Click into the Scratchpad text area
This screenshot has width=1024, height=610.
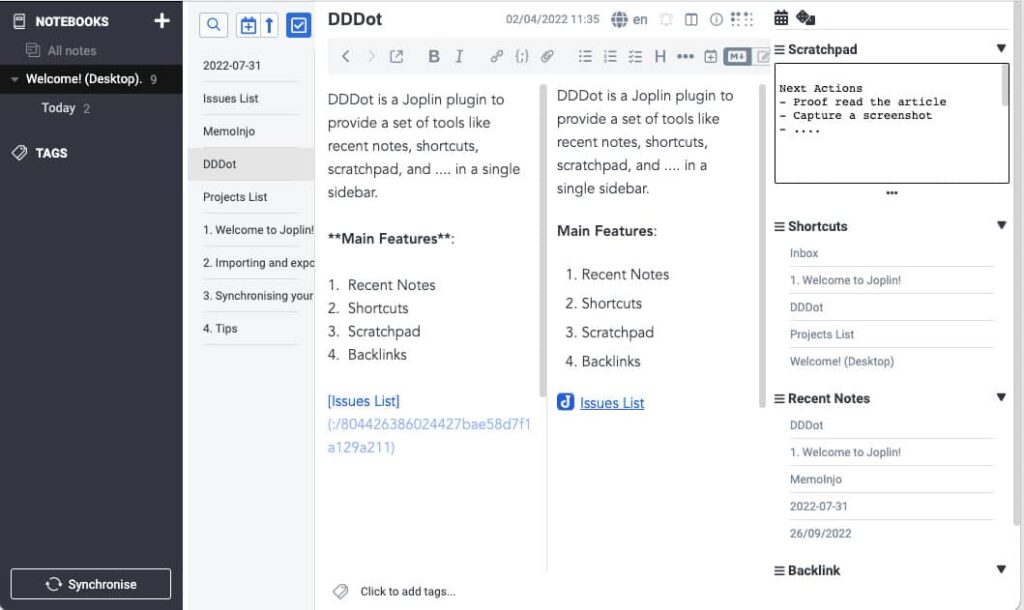890,140
